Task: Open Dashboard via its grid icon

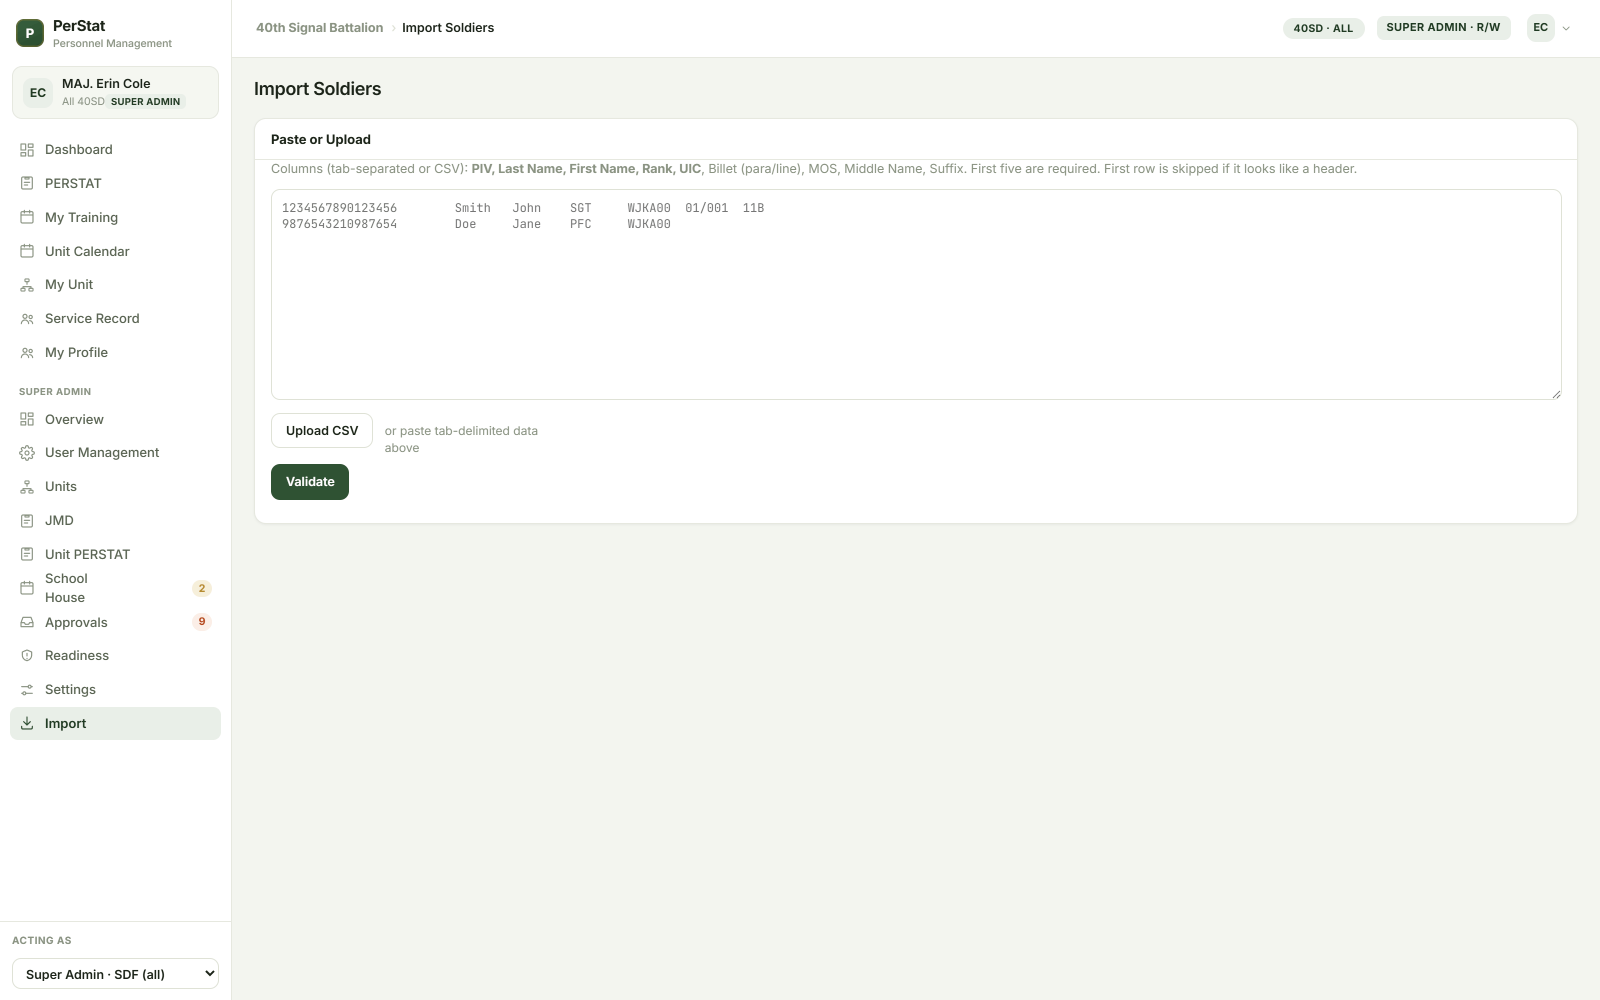Action: 27,150
